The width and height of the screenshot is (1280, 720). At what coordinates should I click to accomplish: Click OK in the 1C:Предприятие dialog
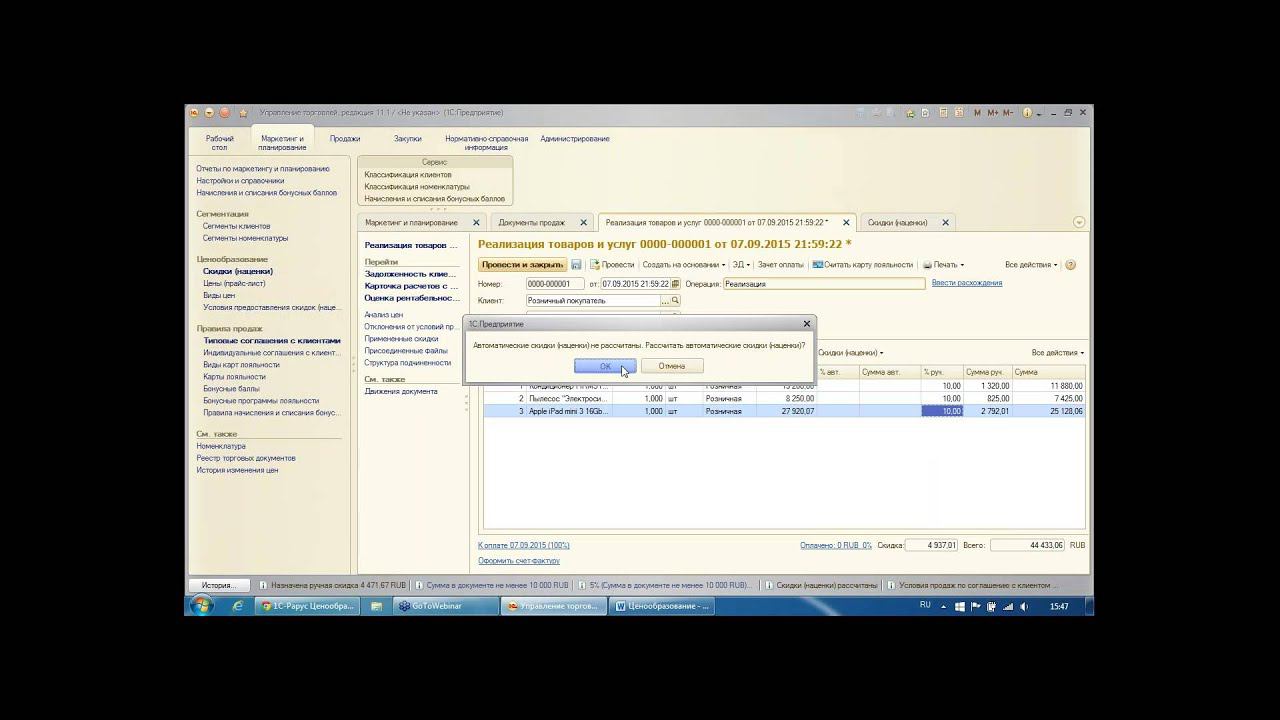pyautogui.click(x=605, y=366)
